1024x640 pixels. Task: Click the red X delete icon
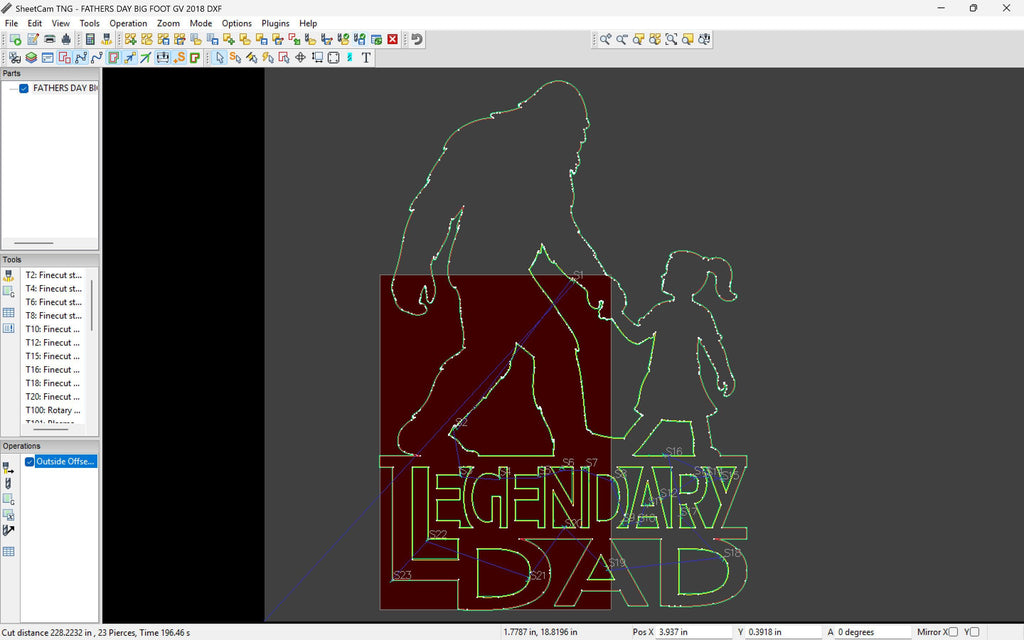click(392, 39)
